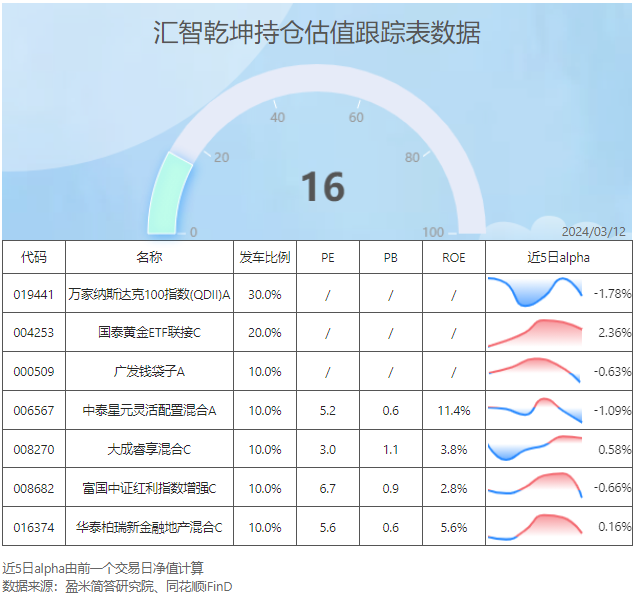Click the PE value 3.0

click(328, 449)
